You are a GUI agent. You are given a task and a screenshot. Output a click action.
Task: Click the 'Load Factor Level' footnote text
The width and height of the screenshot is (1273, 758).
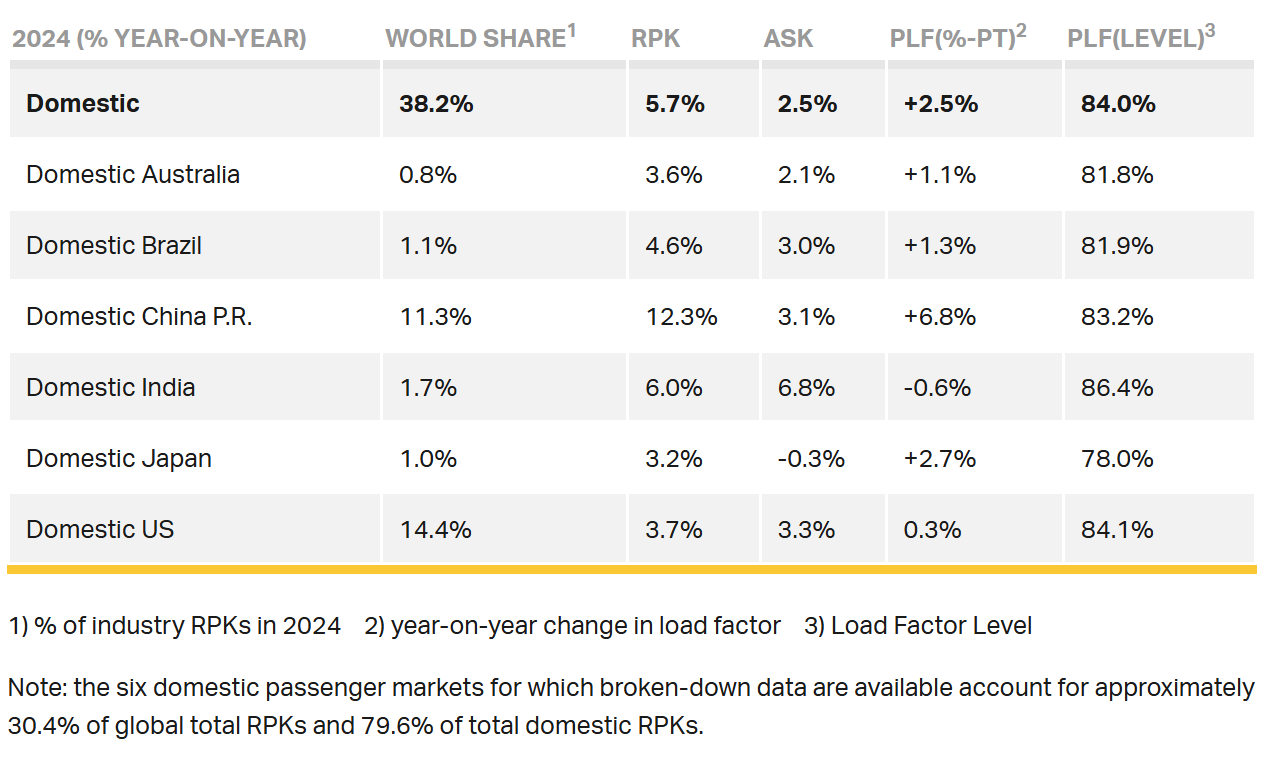931,626
